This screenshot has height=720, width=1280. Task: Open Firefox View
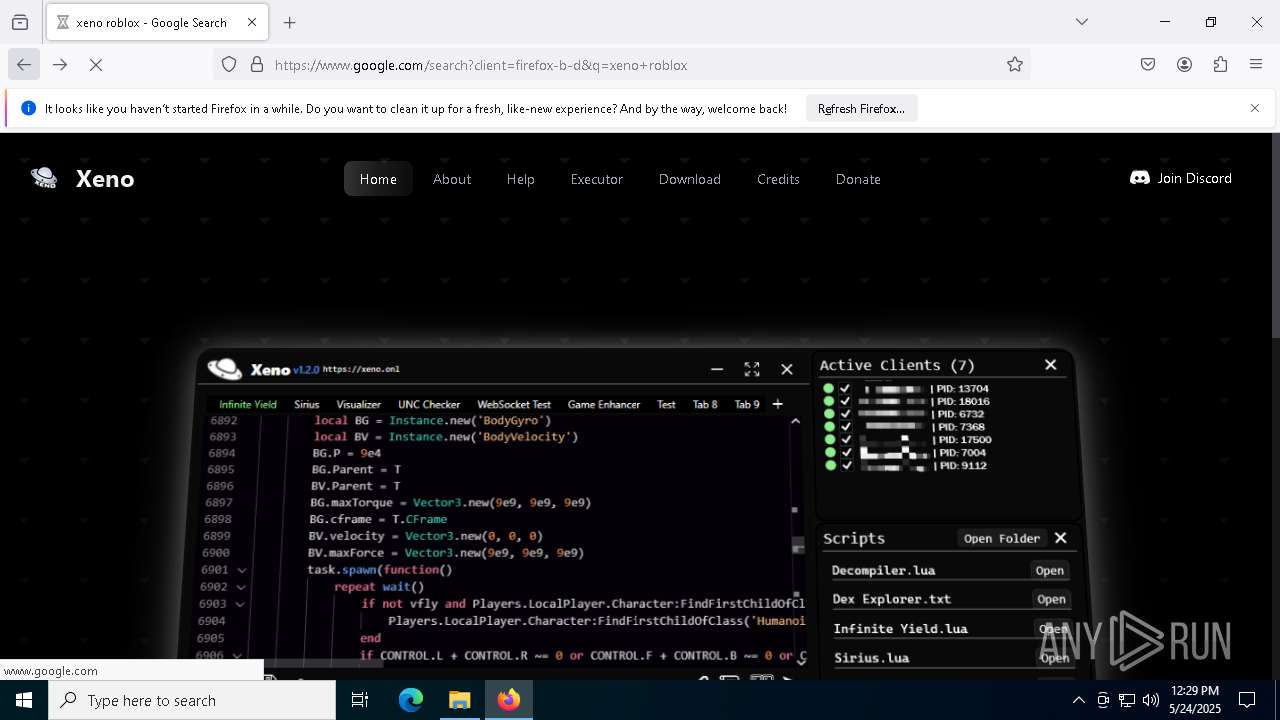point(20,22)
